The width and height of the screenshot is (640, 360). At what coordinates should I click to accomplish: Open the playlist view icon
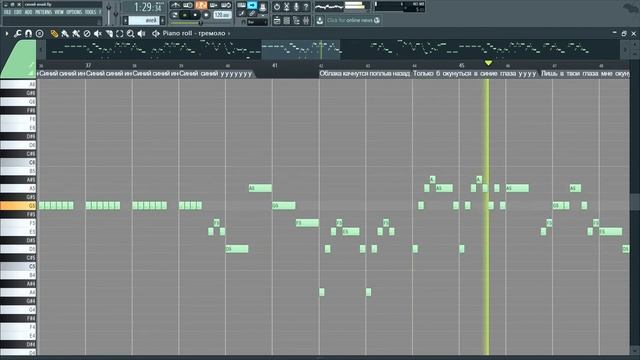pyautogui.click(x=277, y=20)
